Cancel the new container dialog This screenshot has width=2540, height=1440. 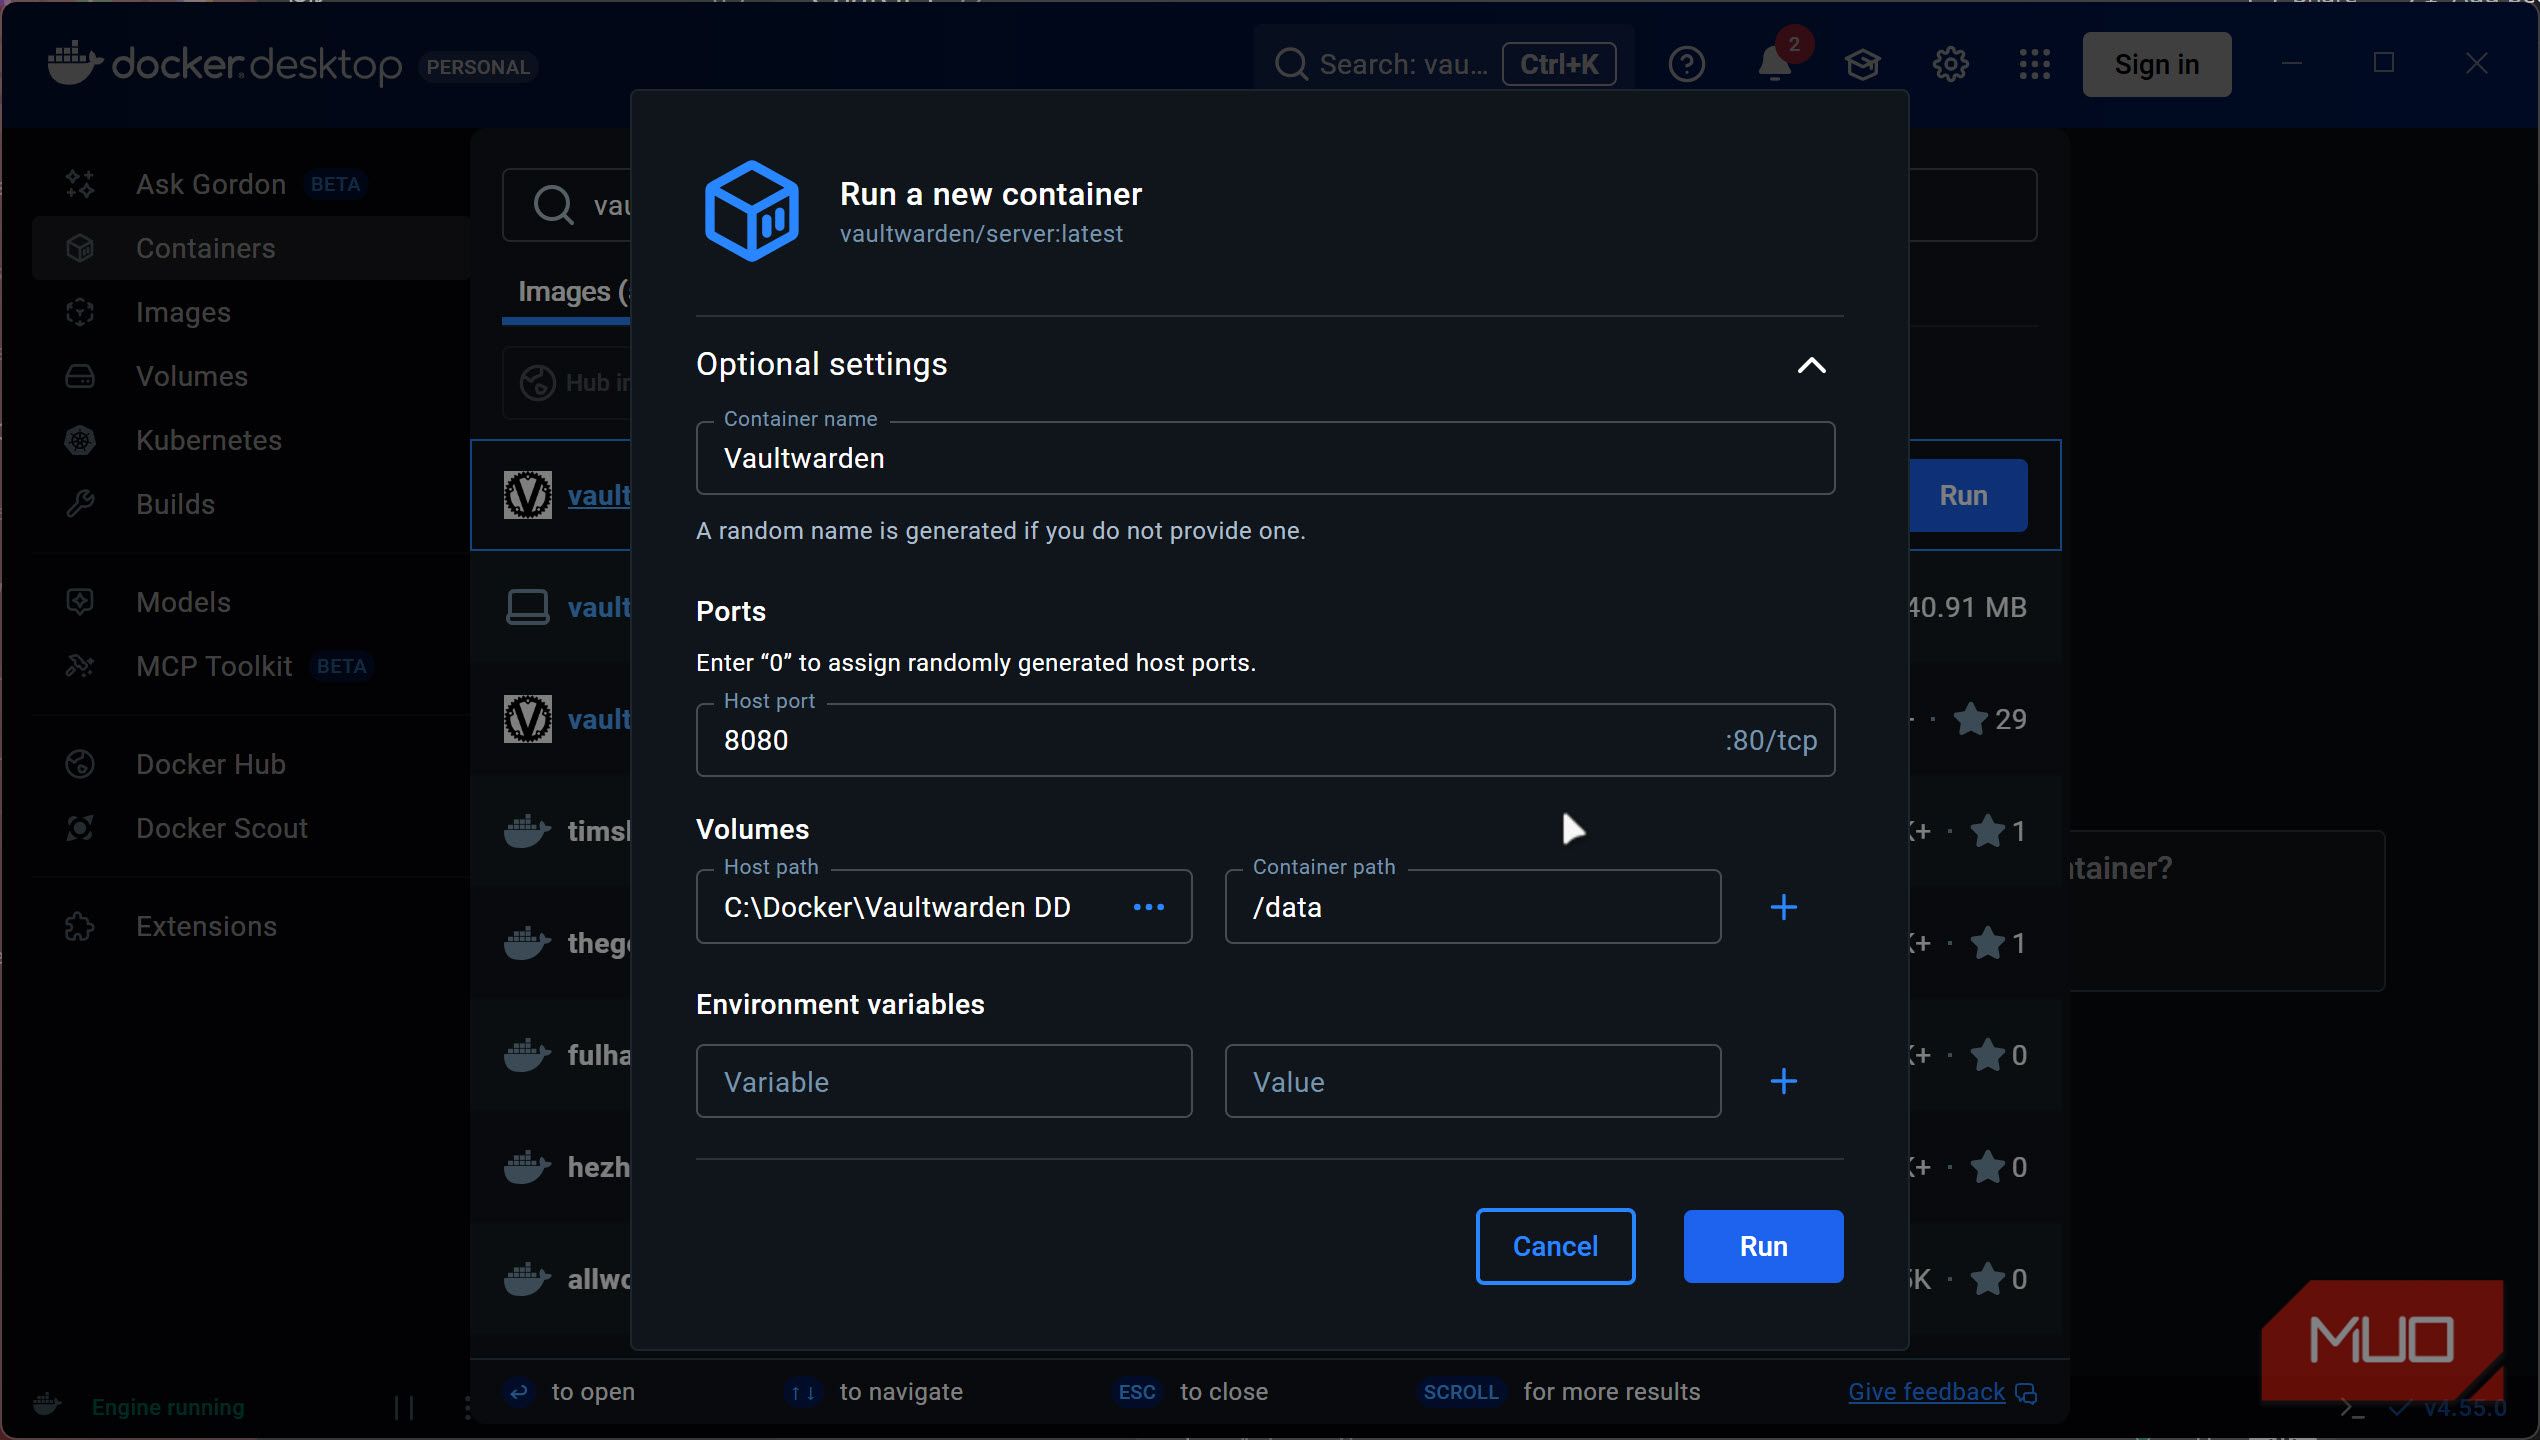(1555, 1246)
